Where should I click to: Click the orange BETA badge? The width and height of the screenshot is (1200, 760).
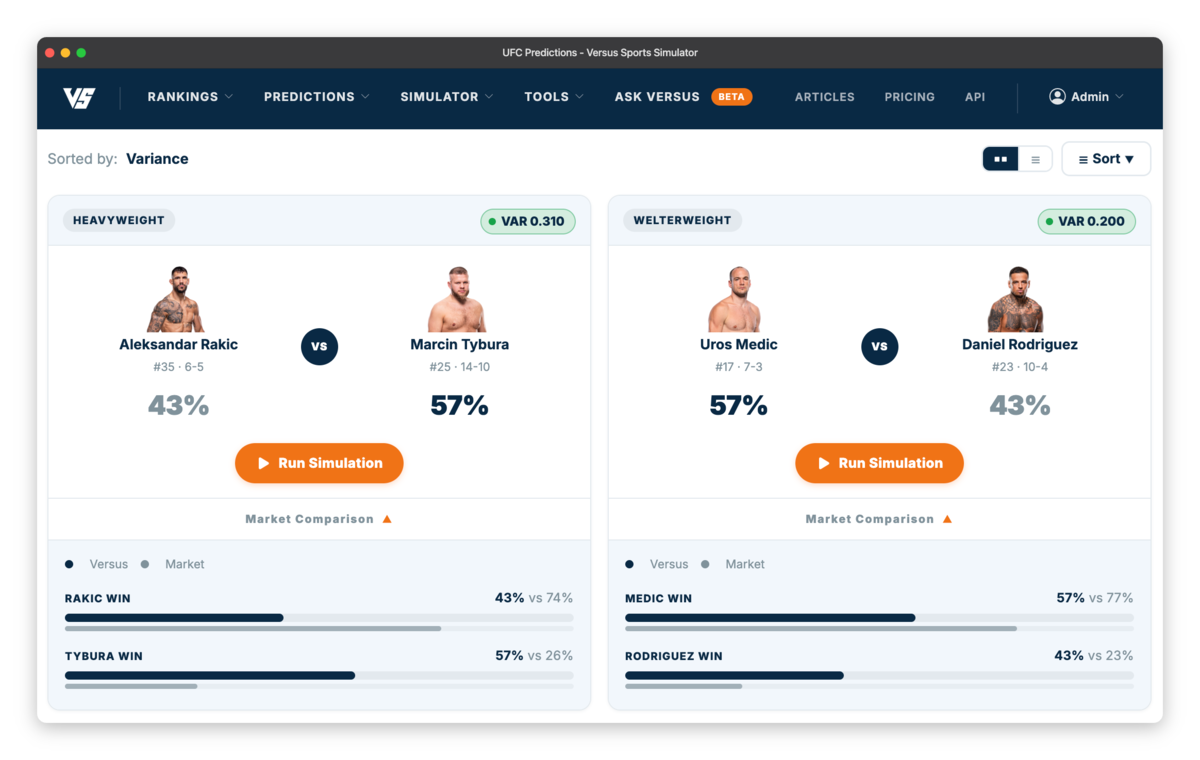tap(731, 97)
